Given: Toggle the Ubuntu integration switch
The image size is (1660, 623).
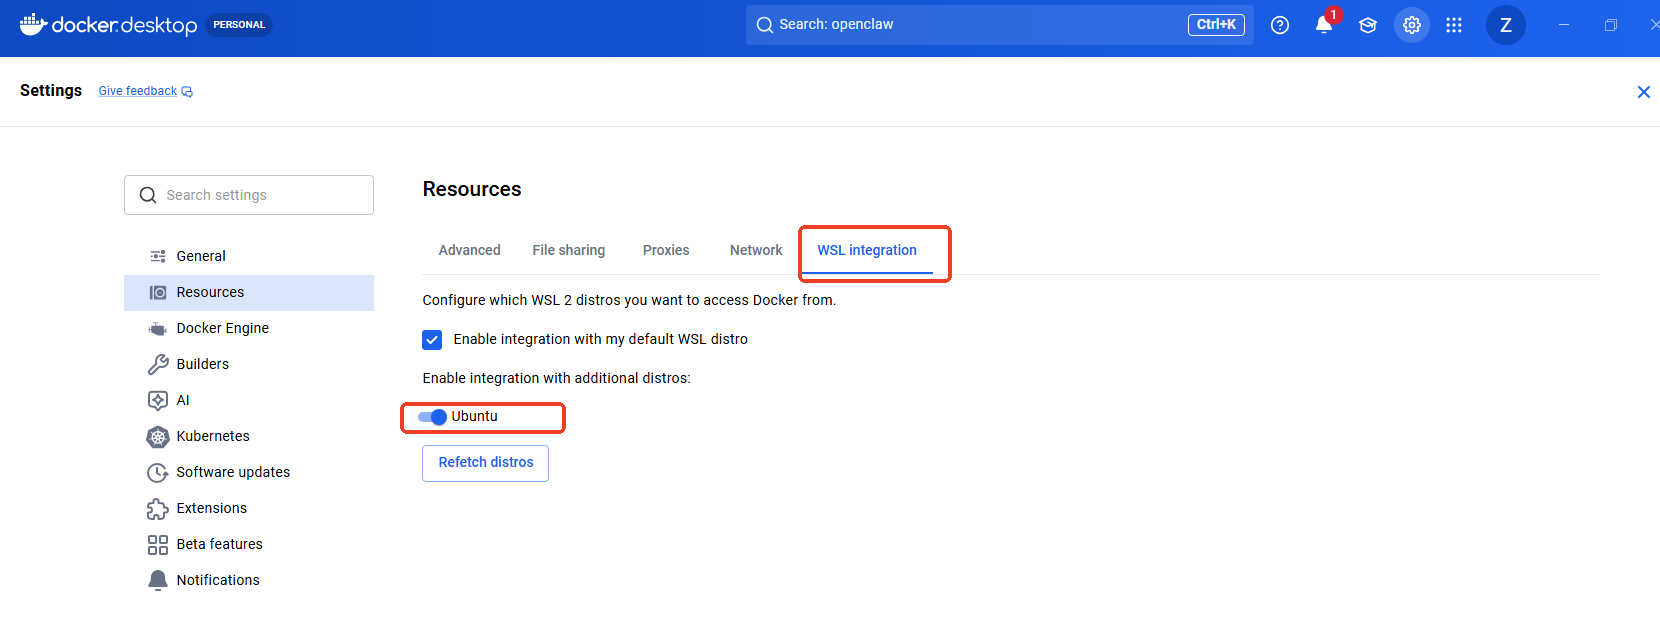Looking at the screenshot, I should [x=432, y=417].
